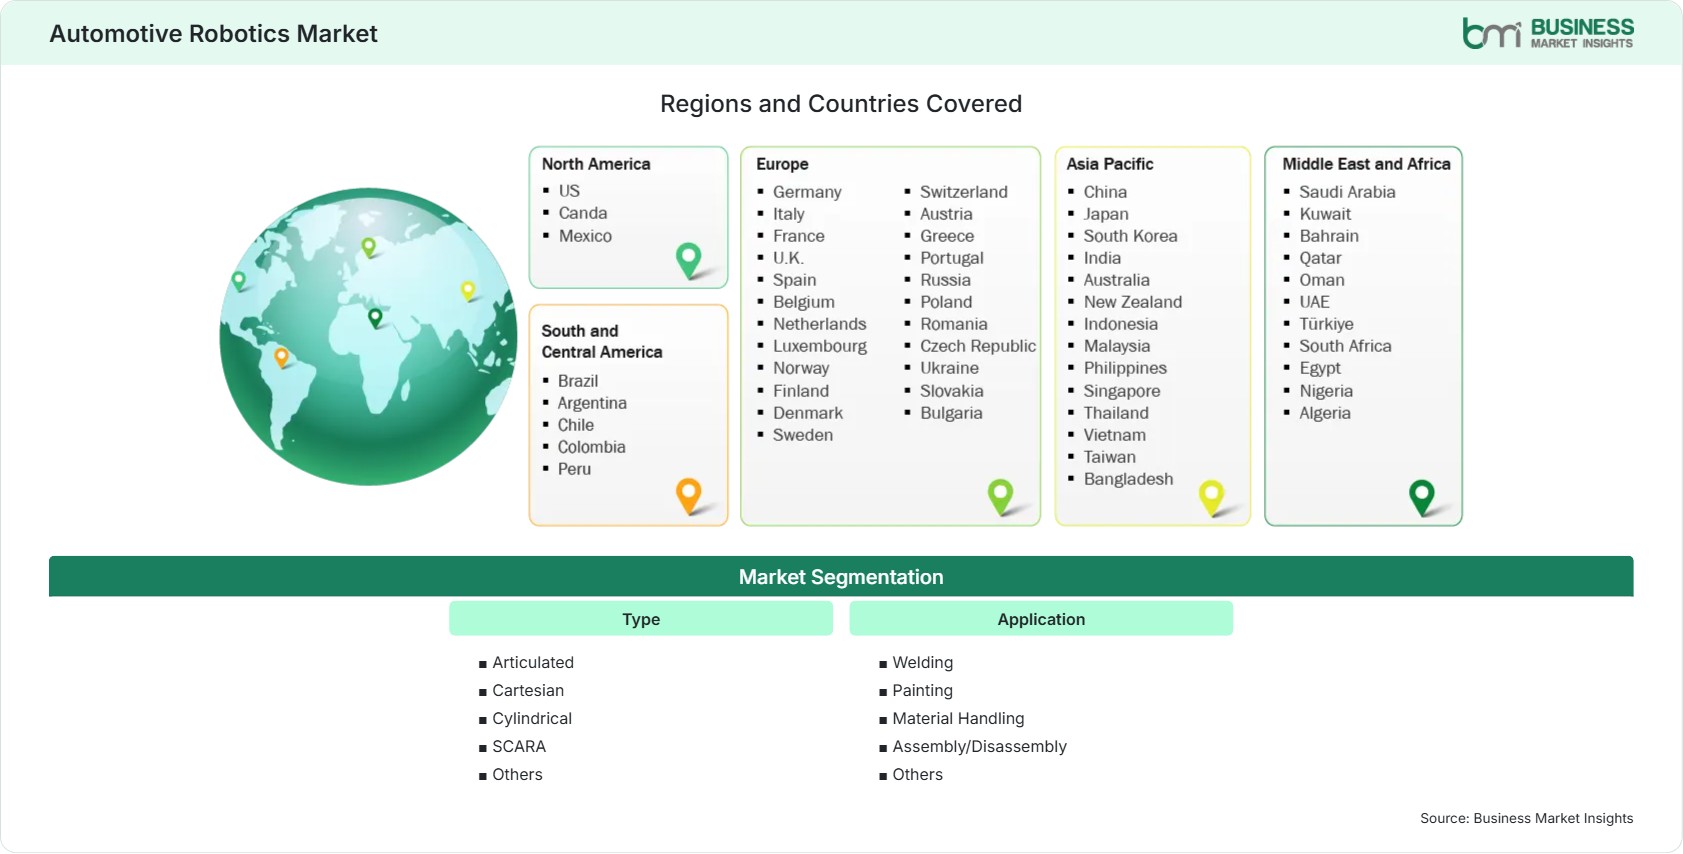This screenshot has width=1683, height=854.
Task: Click the orange pin on the globe's South America
Action: click(x=281, y=357)
